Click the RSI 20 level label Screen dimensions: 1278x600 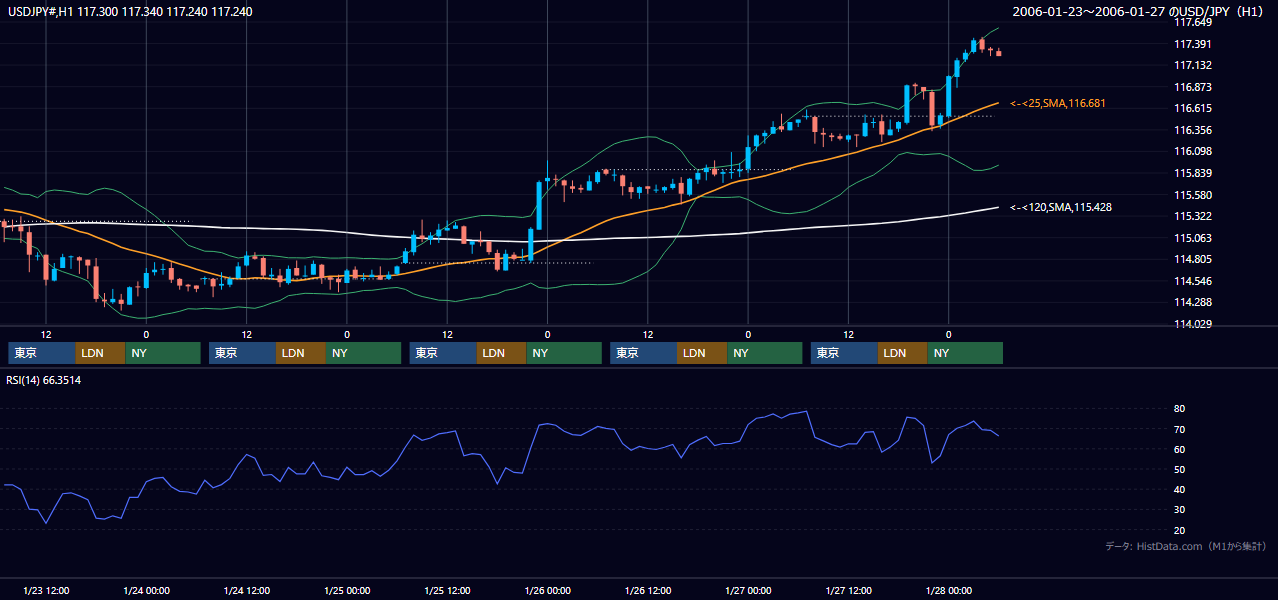pyautogui.click(x=1180, y=530)
